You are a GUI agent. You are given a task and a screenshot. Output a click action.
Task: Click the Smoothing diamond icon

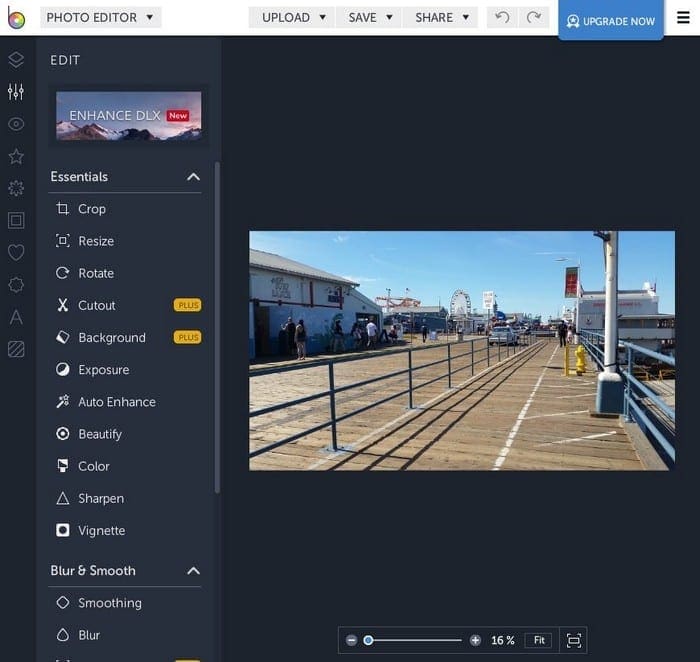pyautogui.click(x=62, y=602)
